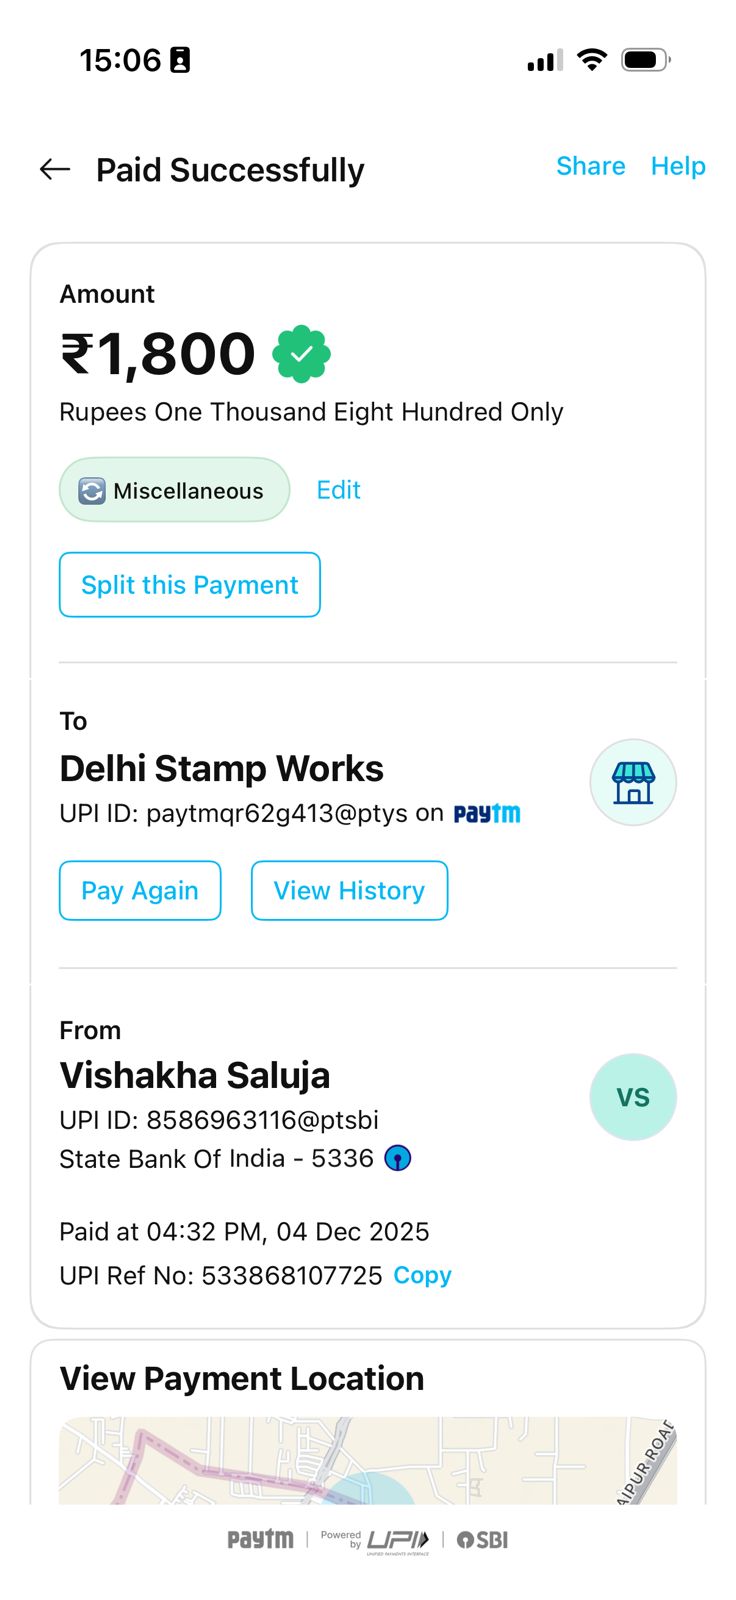Tap the VS profile avatar
The height and width of the screenshot is (1600, 736).
633,1097
